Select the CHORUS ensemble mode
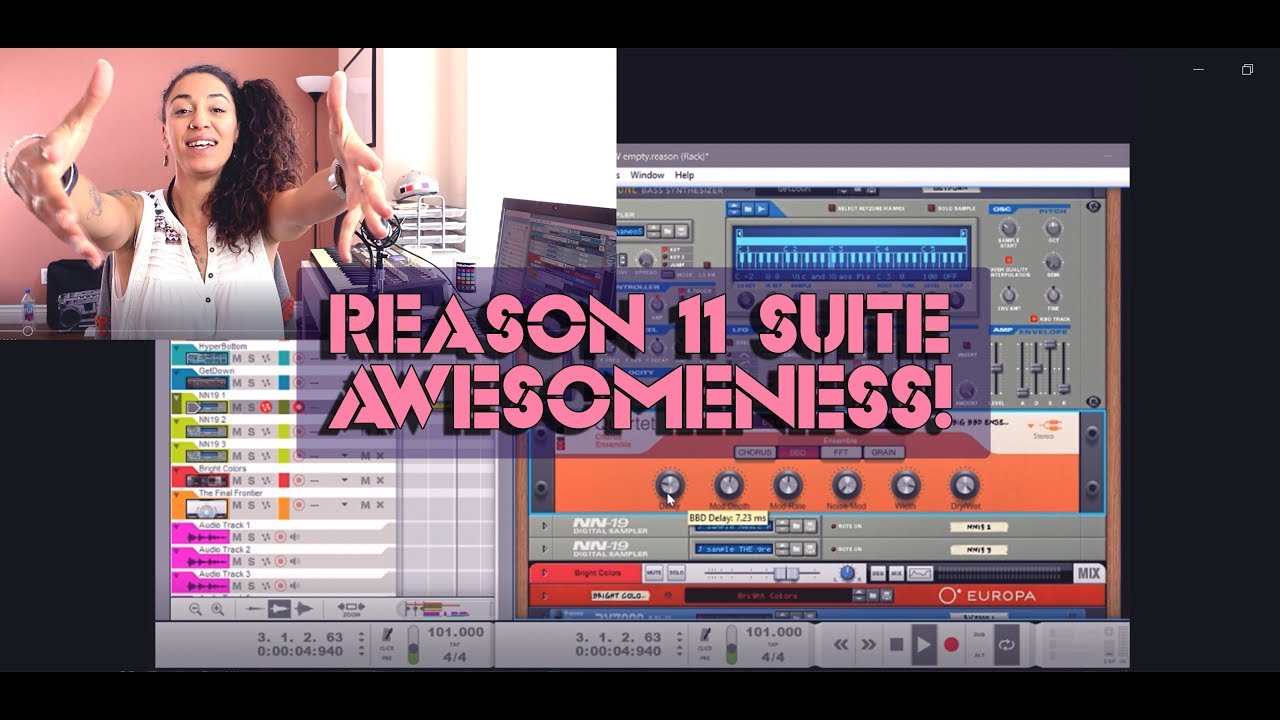This screenshot has width=1280, height=720. pos(755,452)
